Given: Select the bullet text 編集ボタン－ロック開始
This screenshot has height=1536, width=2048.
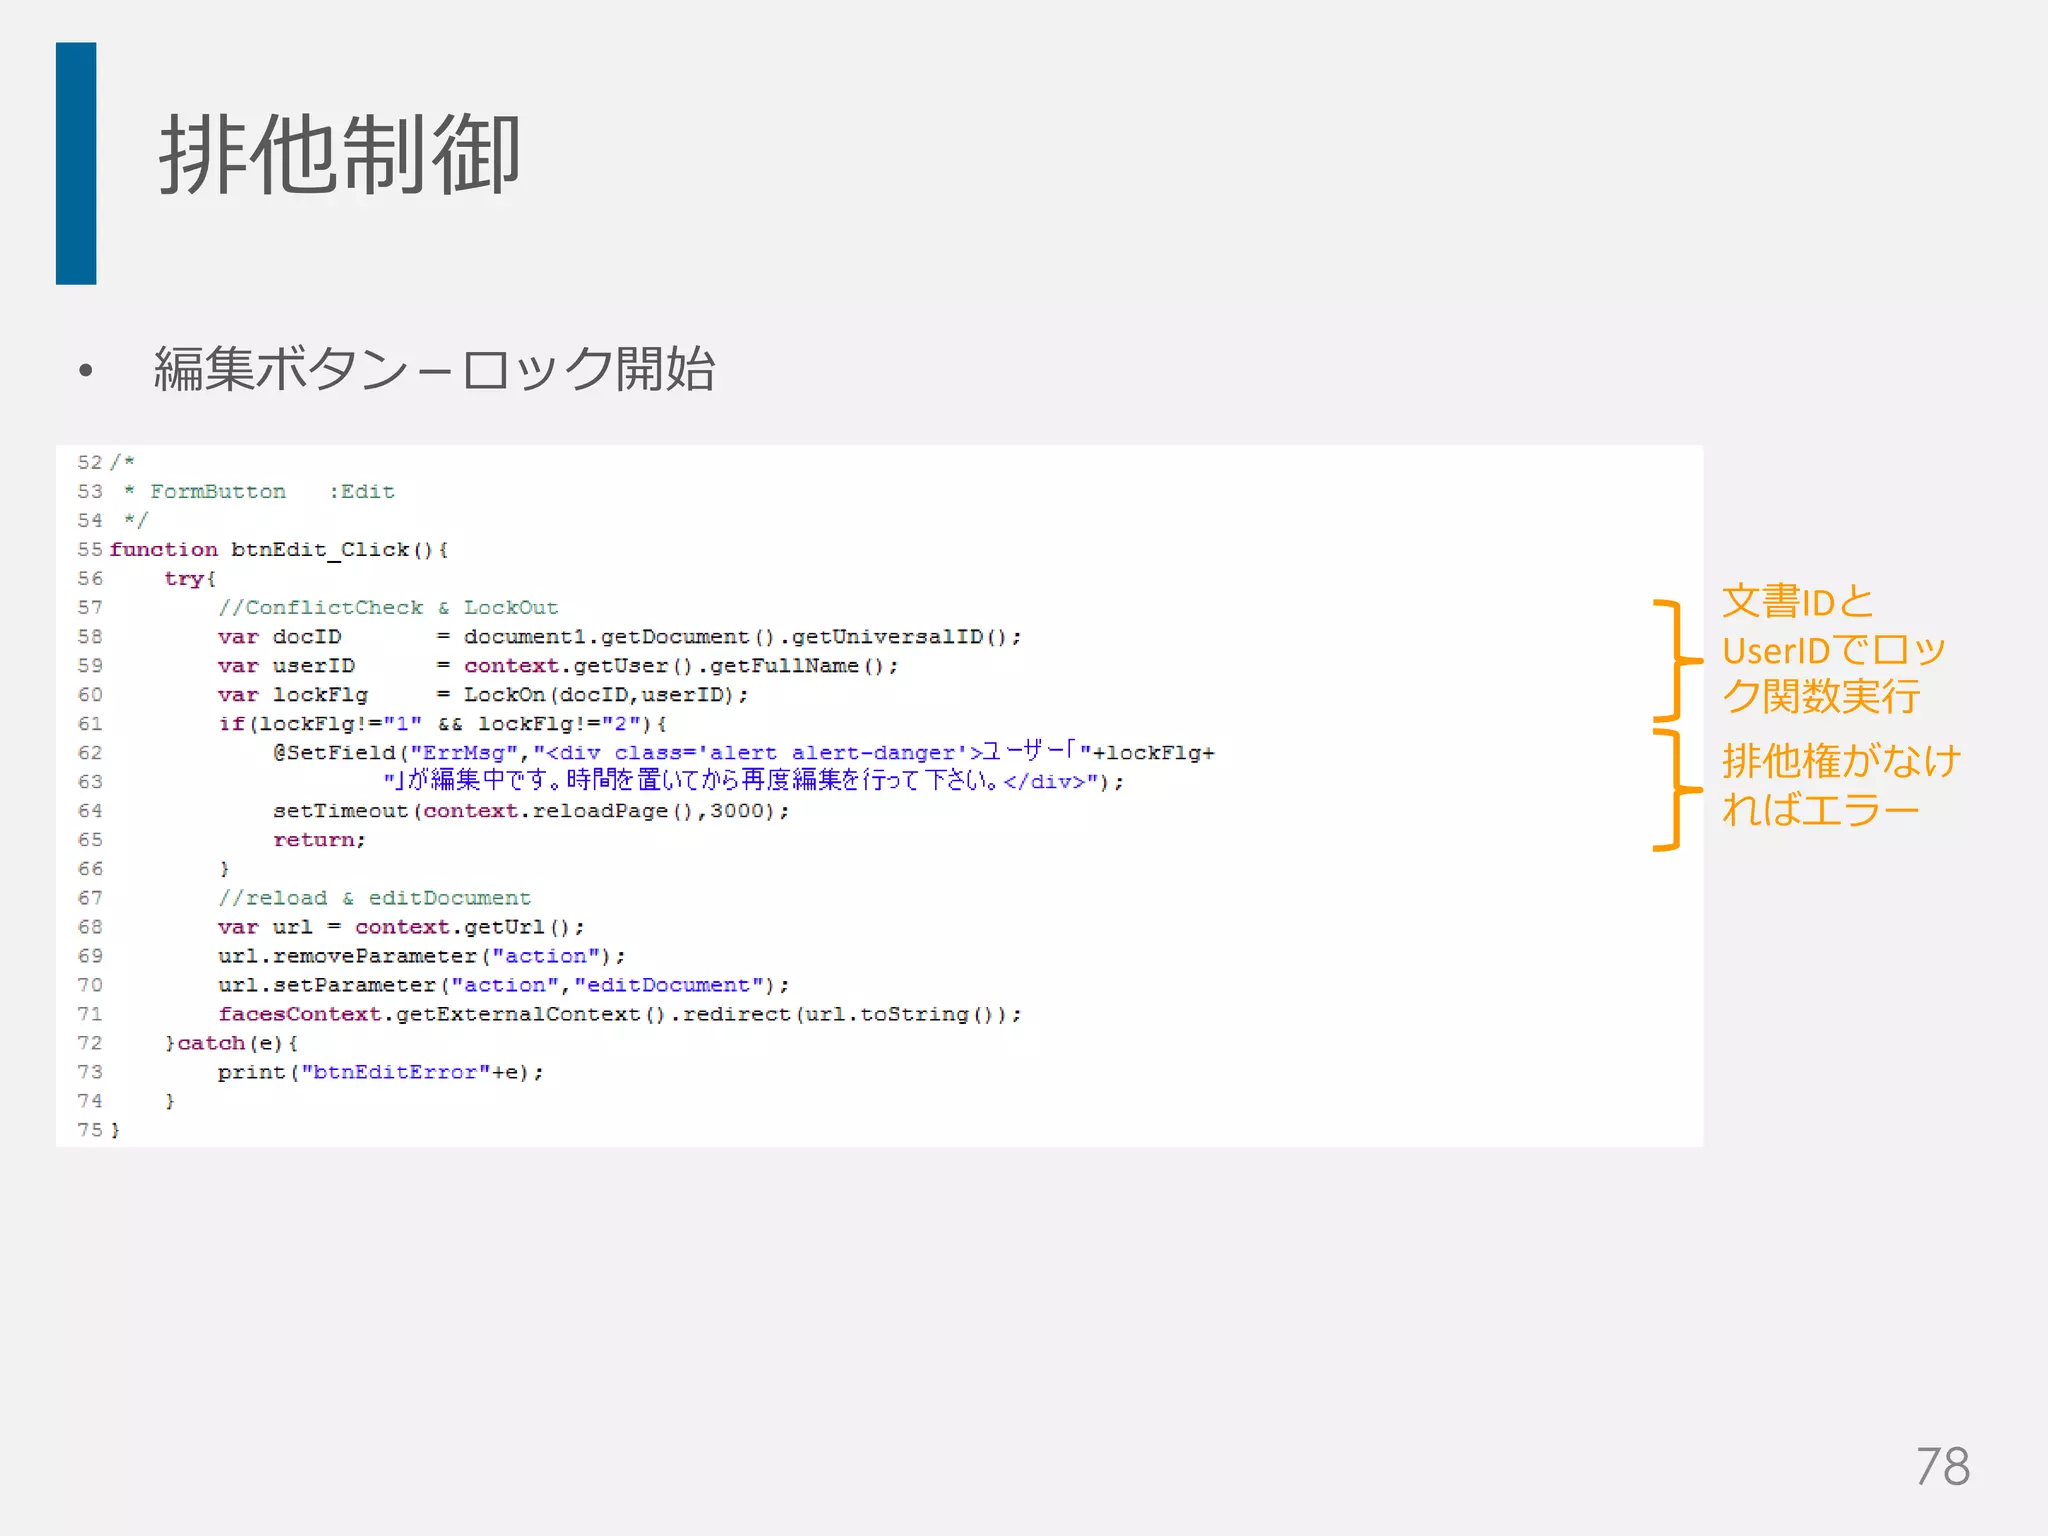Looking at the screenshot, I should coord(435,368).
